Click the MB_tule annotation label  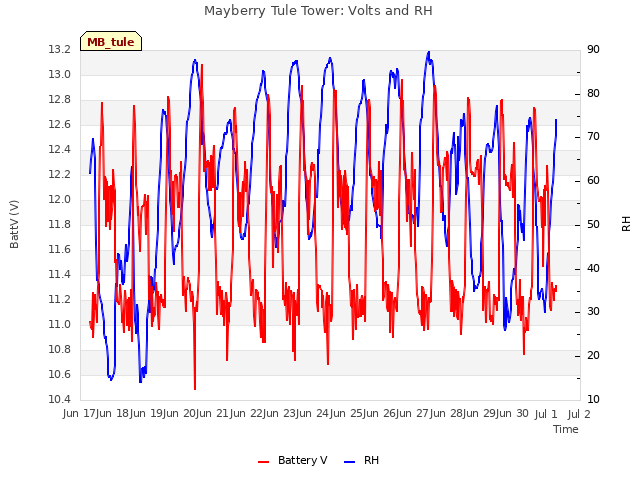[x=111, y=42]
